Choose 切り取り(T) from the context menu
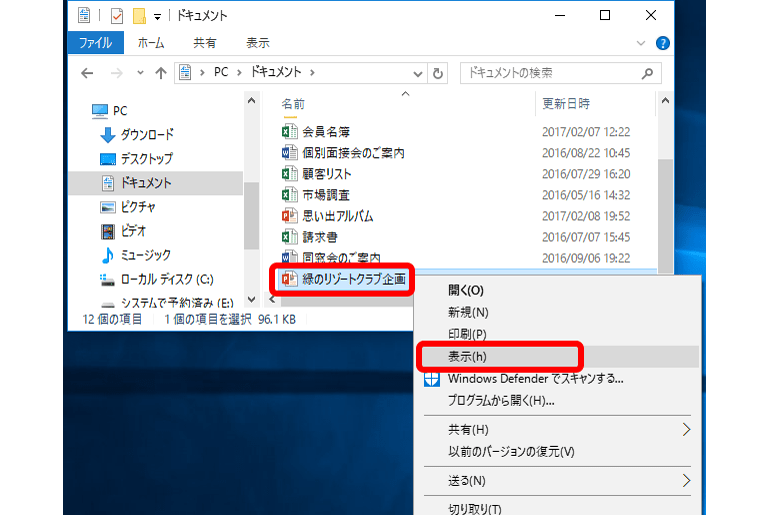The image size is (772, 515). pos(475,509)
